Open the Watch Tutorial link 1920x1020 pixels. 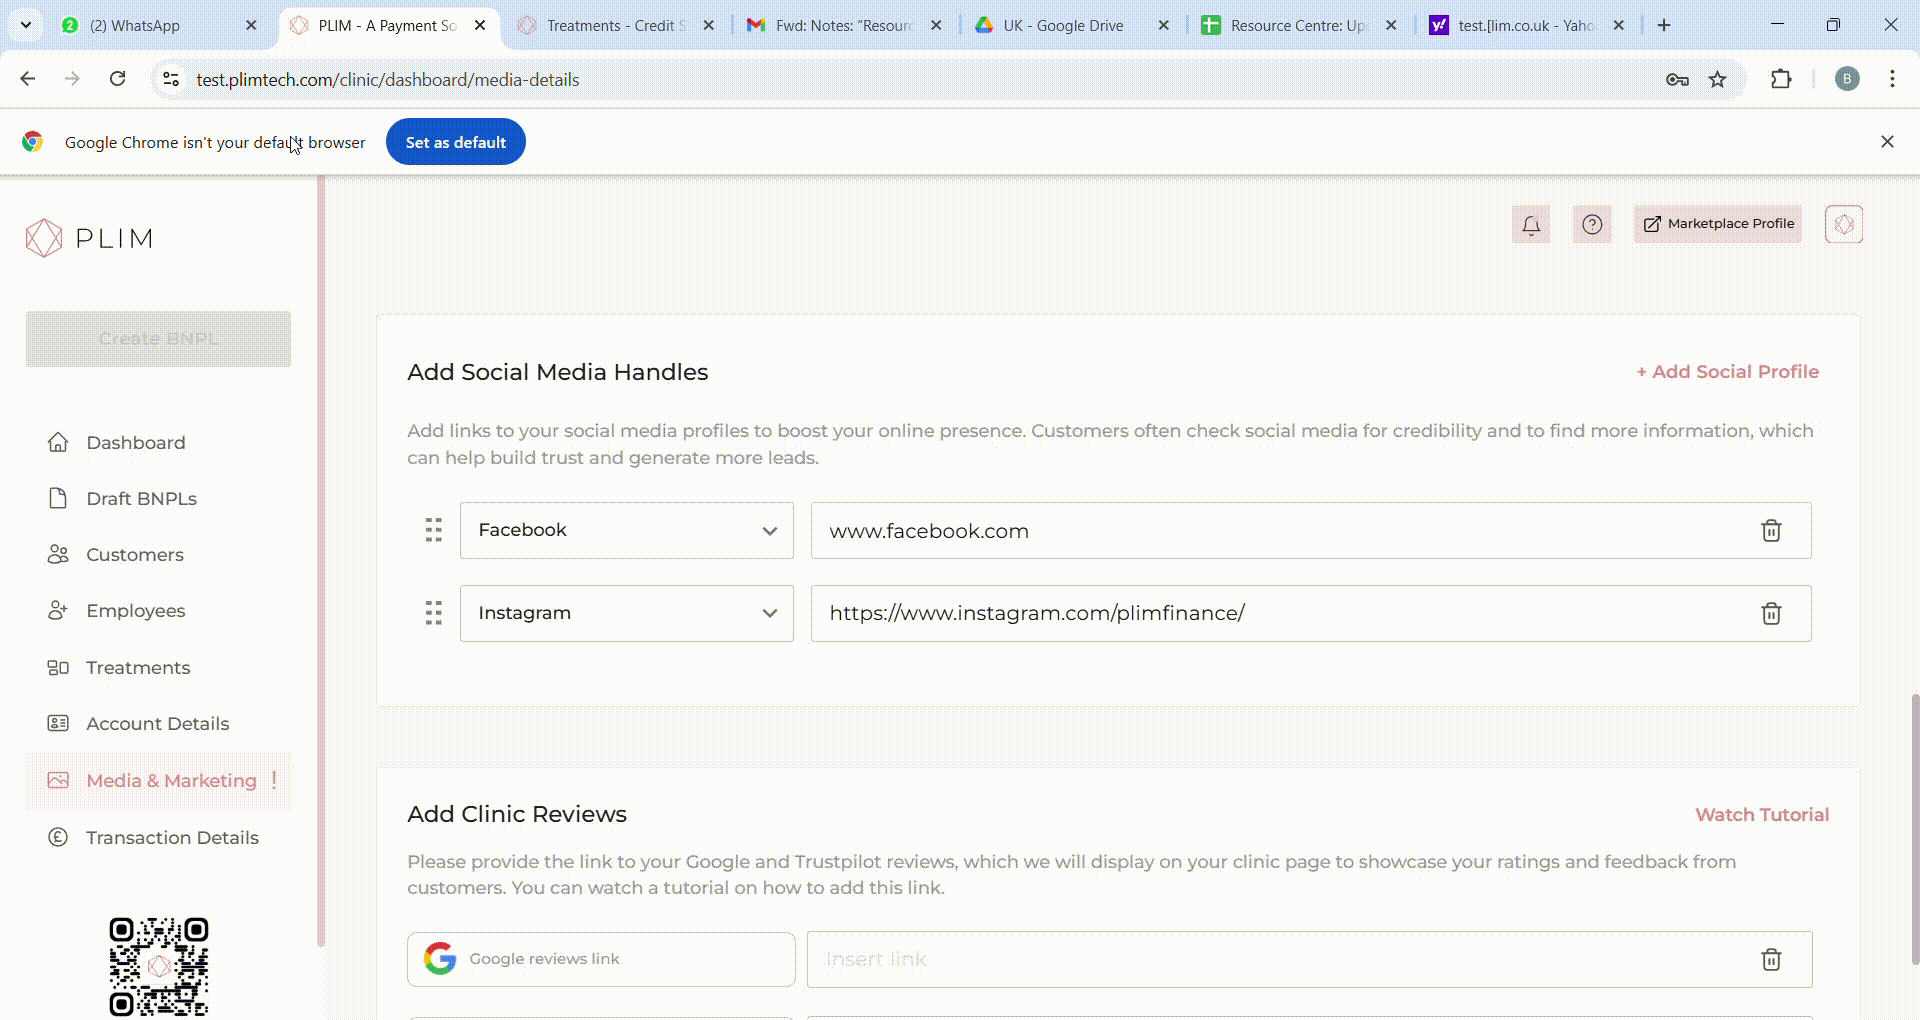[x=1762, y=814]
